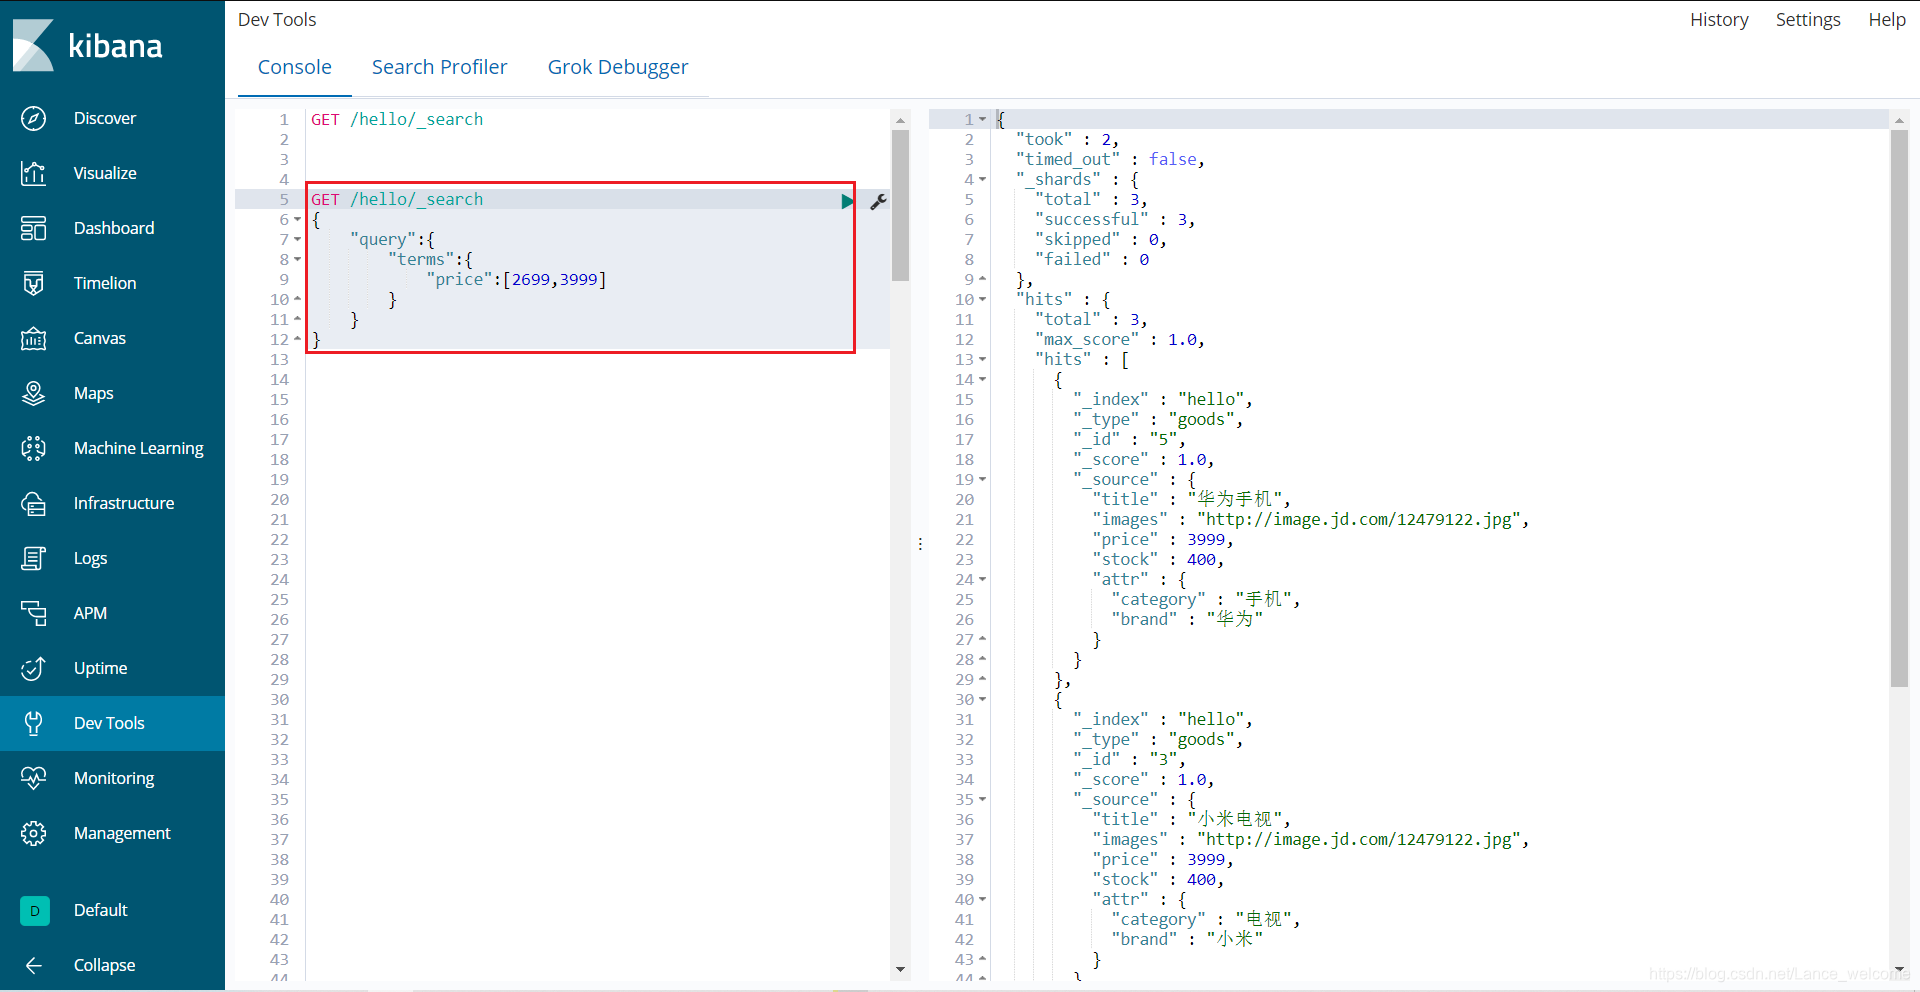Collapse output hits array fold line 13
Image resolution: width=1920 pixels, height=992 pixels.
point(982,360)
